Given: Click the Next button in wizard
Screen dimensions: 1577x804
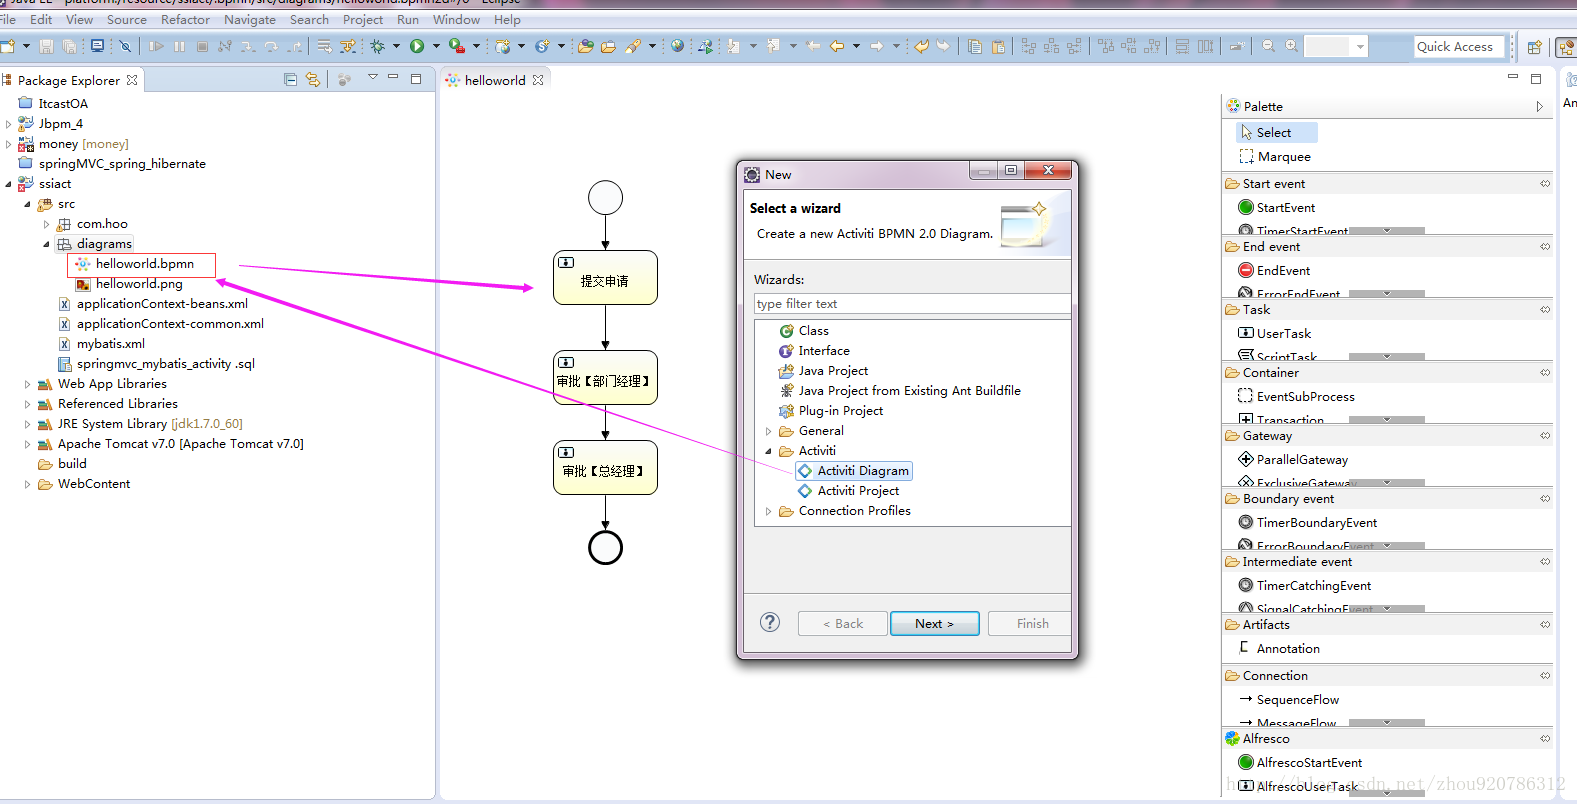Looking at the screenshot, I should coord(935,623).
